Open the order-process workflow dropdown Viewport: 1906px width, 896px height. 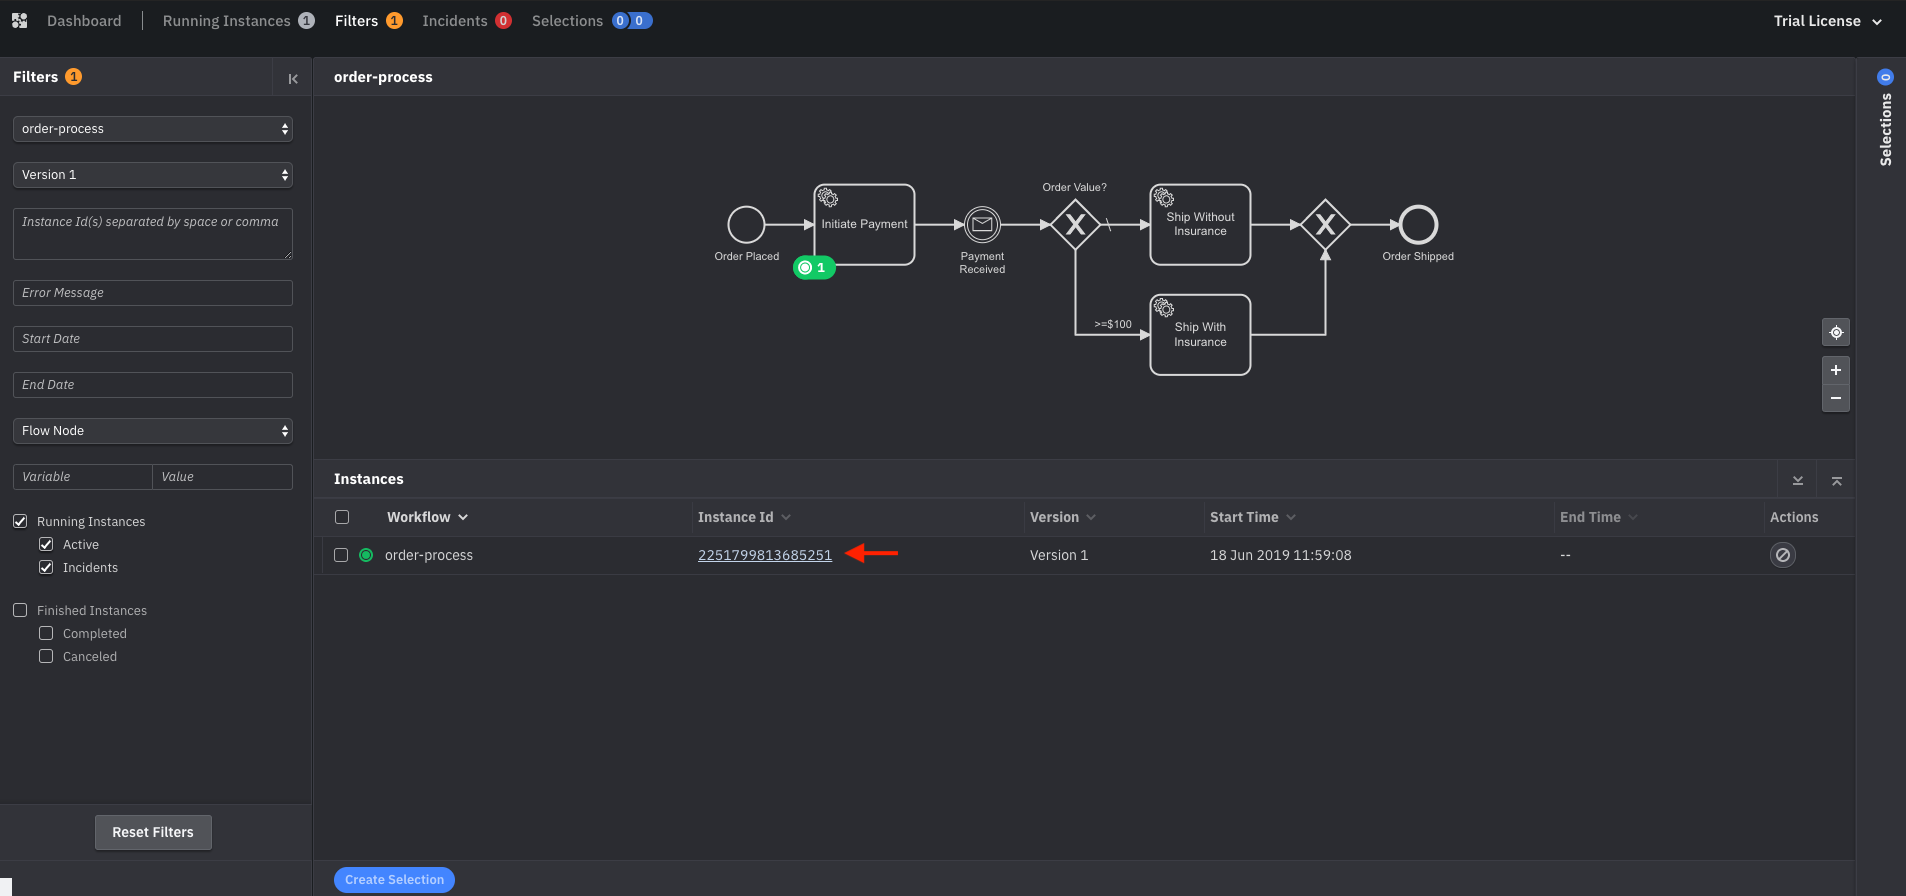pyautogui.click(x=153, y=129)
